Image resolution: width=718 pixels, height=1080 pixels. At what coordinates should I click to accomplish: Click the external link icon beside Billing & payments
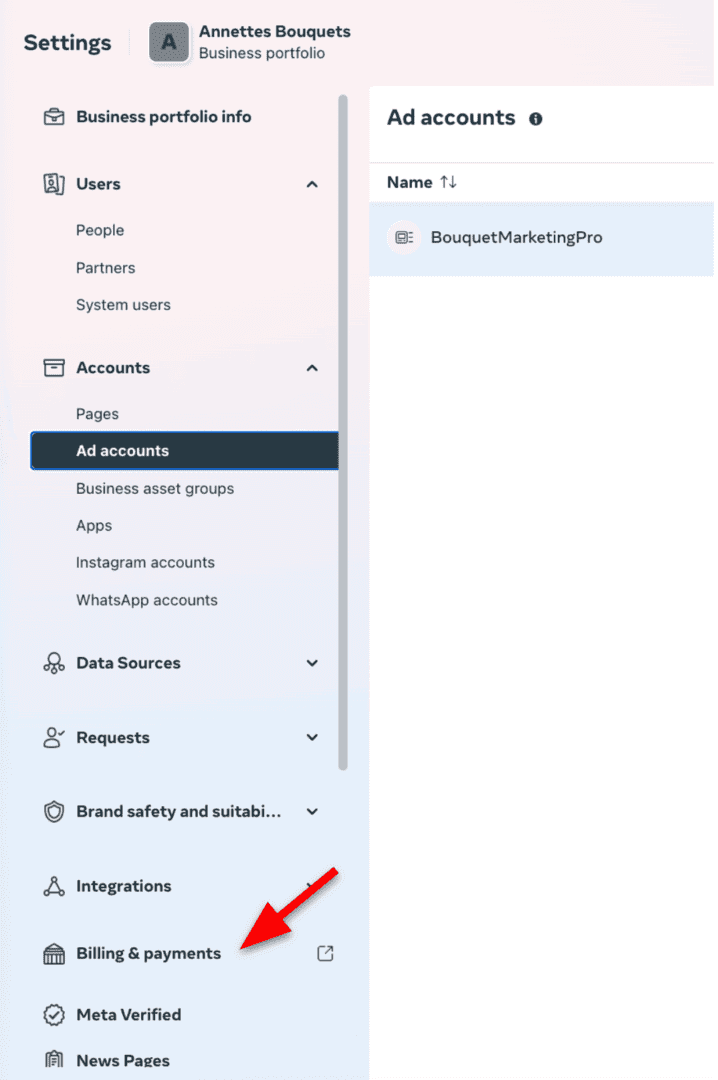coord(325,953)
